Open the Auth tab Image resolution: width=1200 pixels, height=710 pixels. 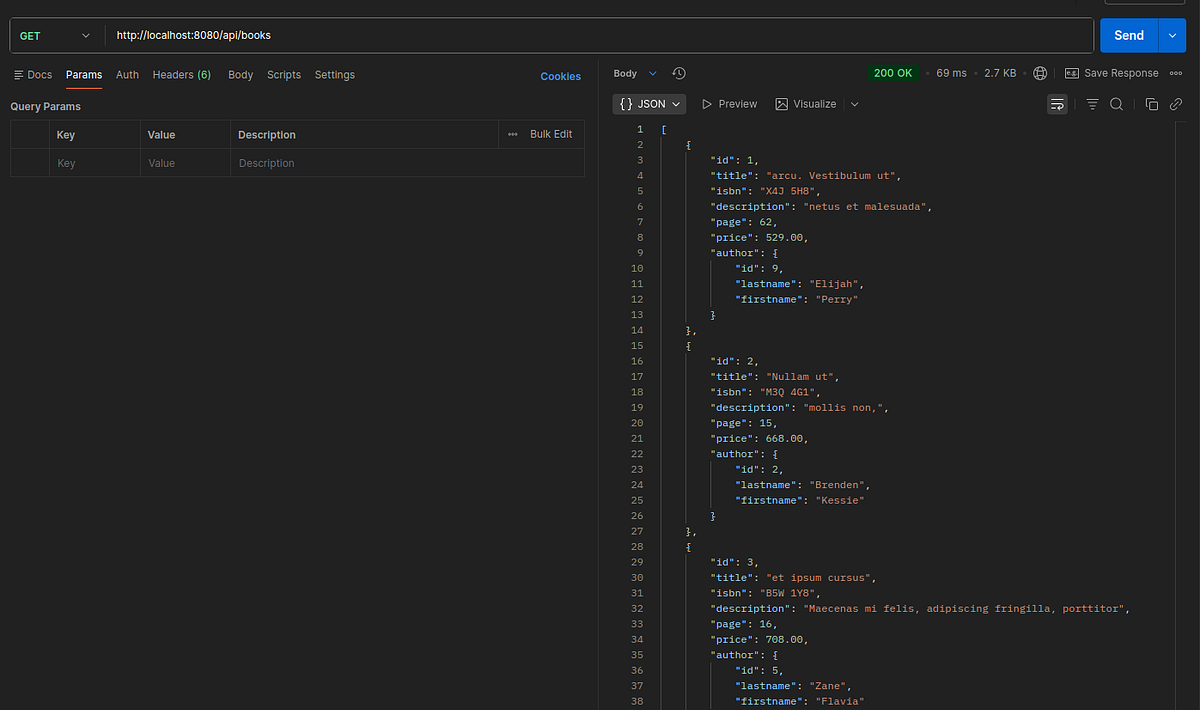(x=127, y=75)
